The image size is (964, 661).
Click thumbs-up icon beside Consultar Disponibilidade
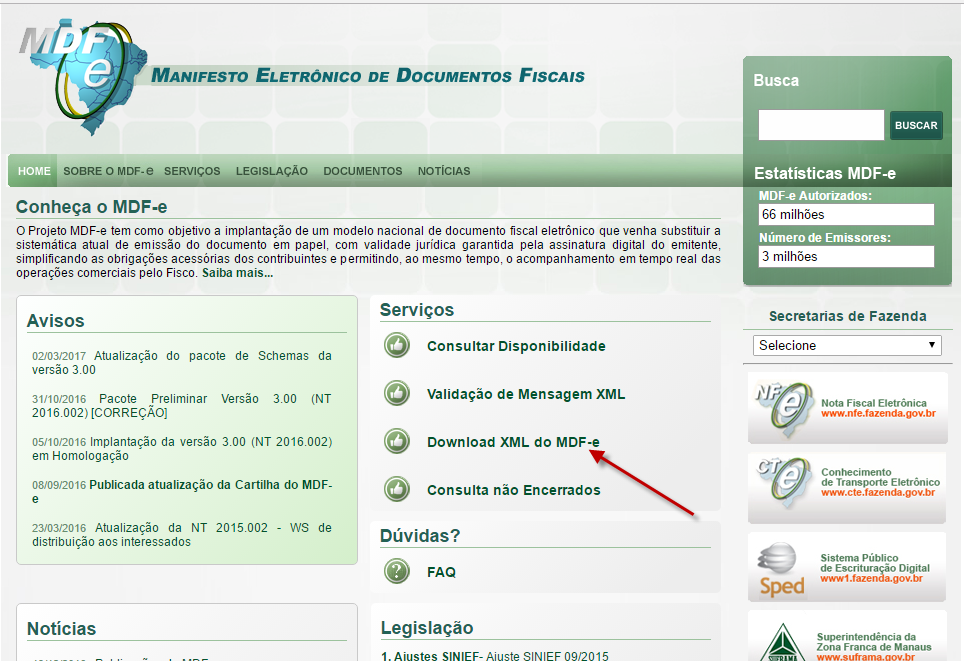point(397,346)
